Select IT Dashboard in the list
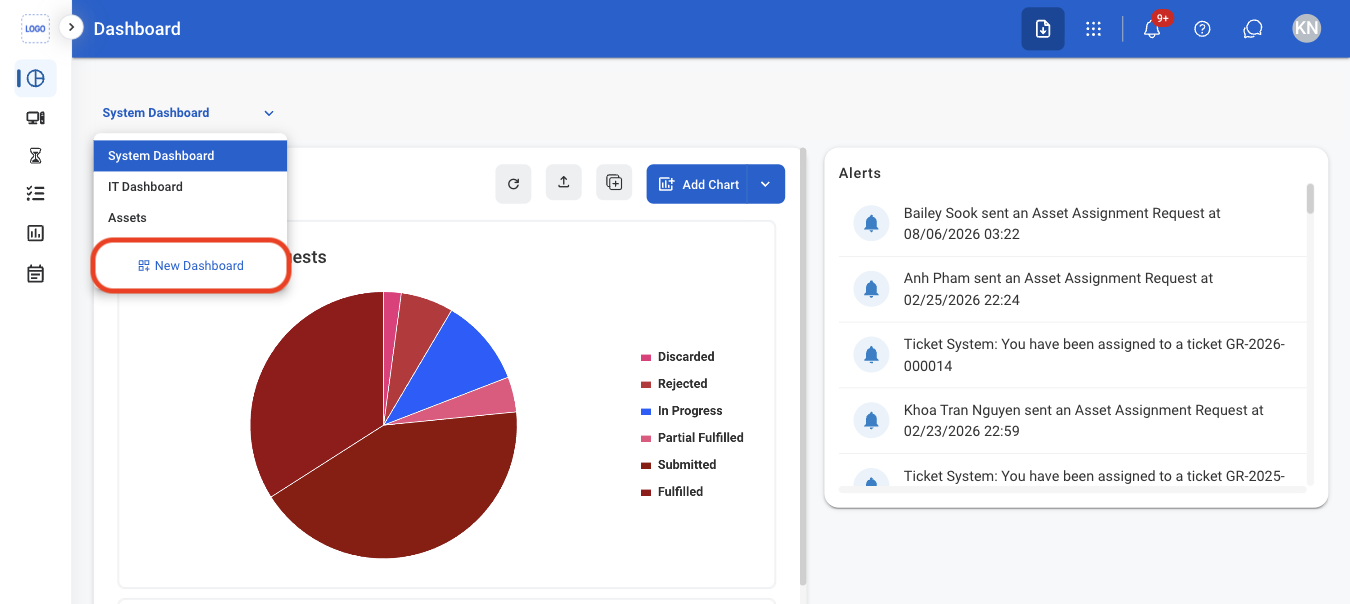The height and width of the screenshot is (604, 1350). [190, 187]
